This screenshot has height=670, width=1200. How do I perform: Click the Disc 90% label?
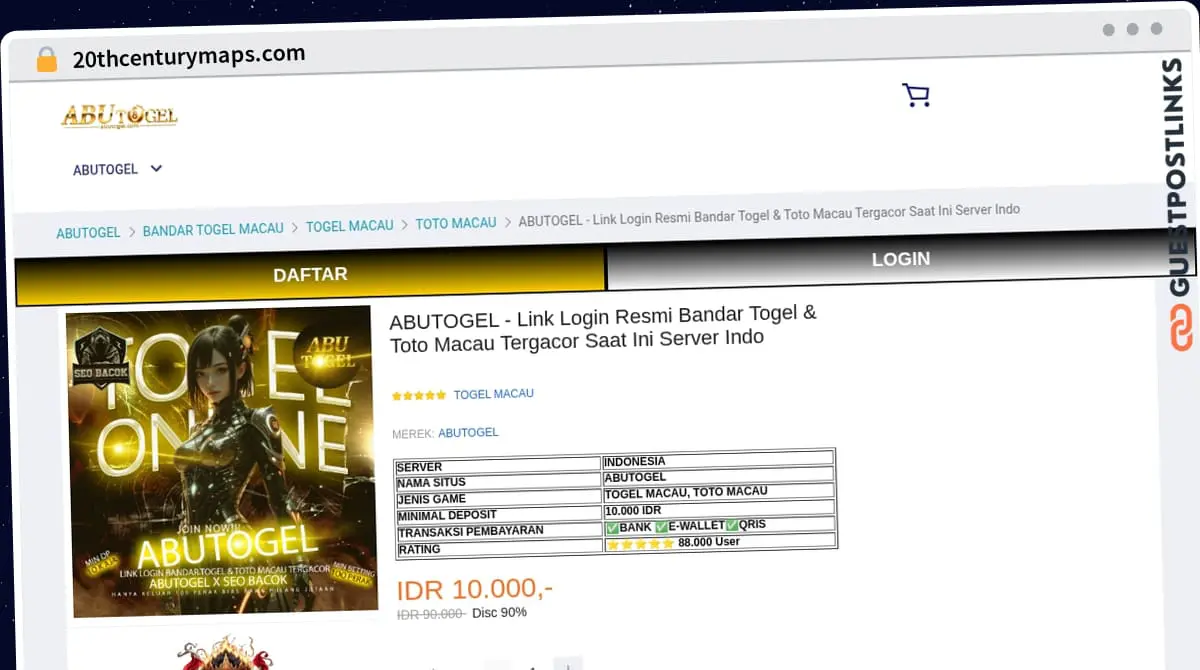coord(499,612)
